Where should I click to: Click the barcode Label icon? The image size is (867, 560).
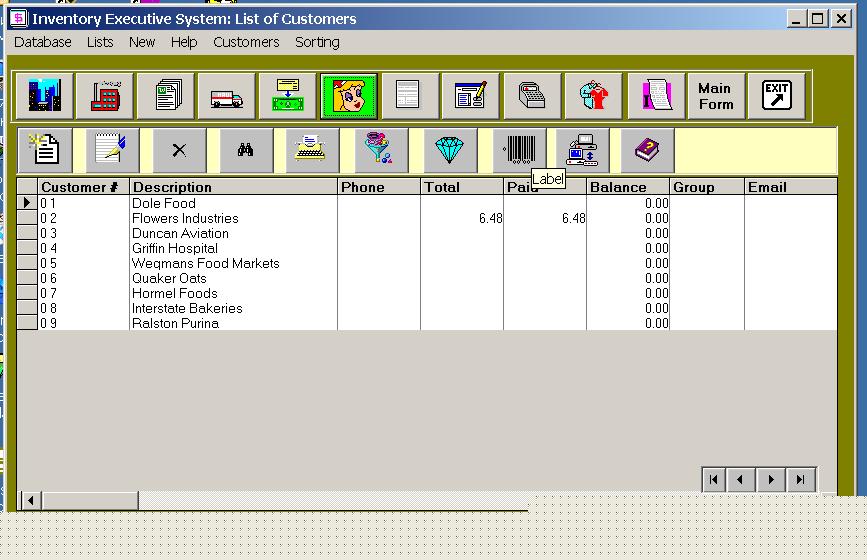click(520, 150)
